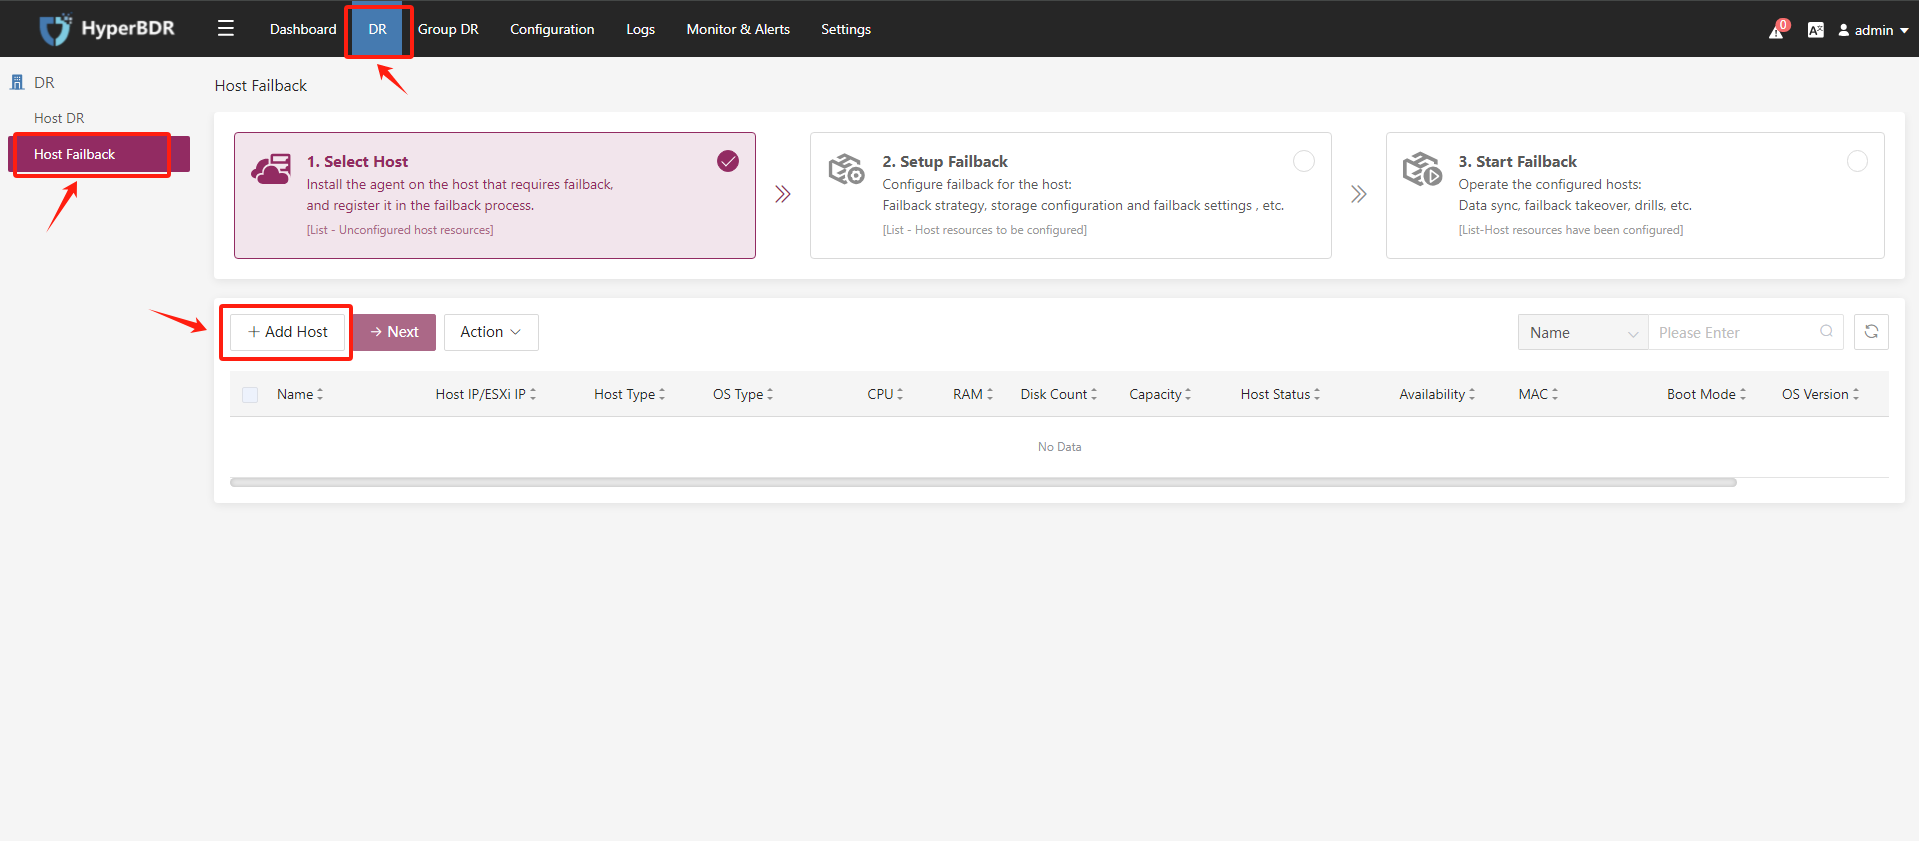Select Host DR in the sidebar

[59, 118]
